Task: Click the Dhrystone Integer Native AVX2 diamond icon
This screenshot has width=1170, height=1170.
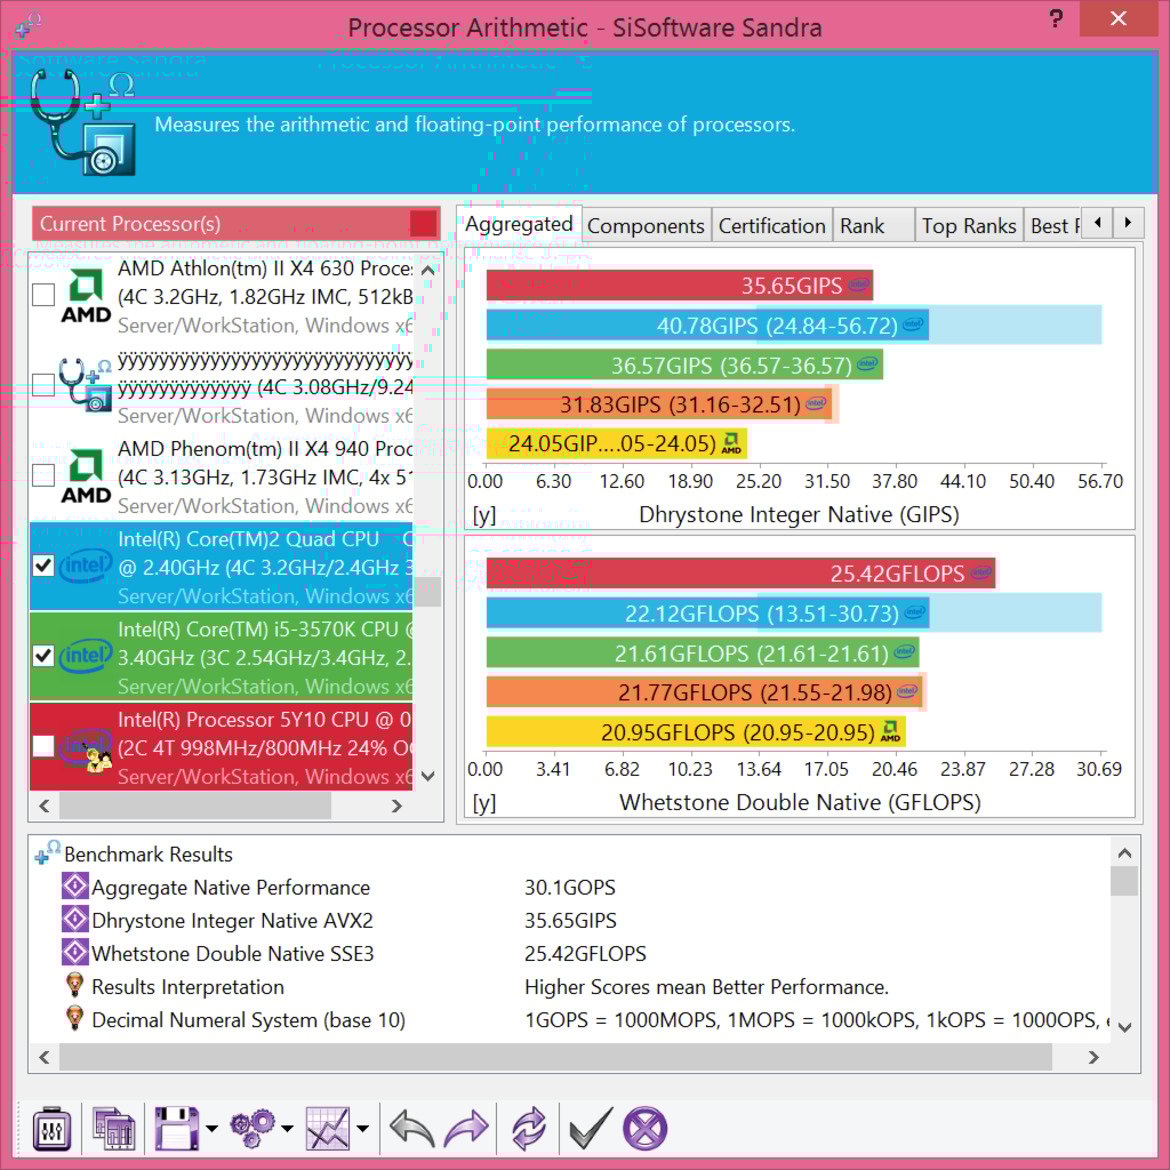Action: coord(75,919)
